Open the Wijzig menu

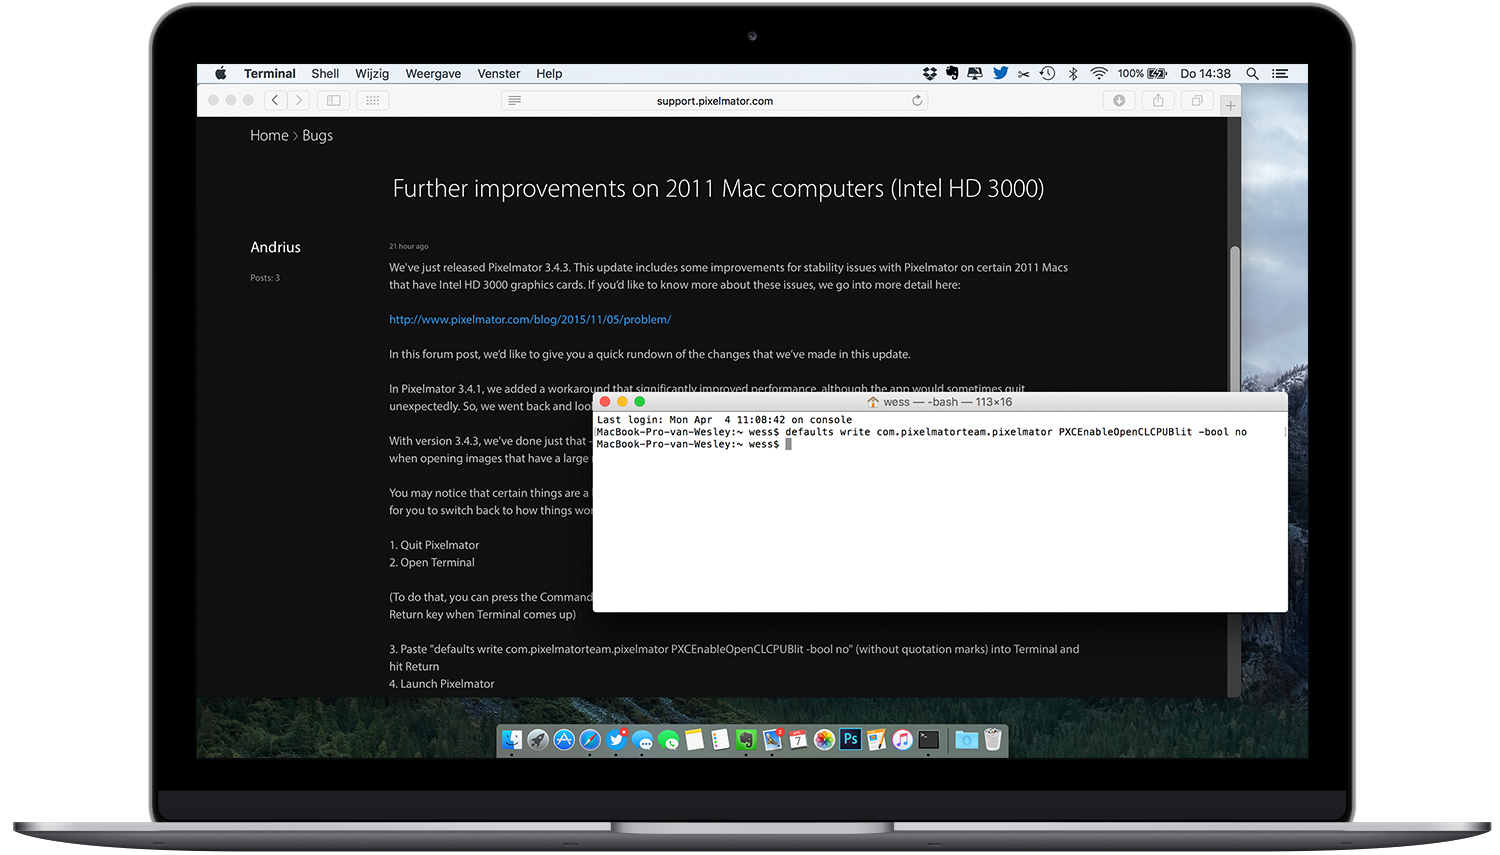(372, 74)
